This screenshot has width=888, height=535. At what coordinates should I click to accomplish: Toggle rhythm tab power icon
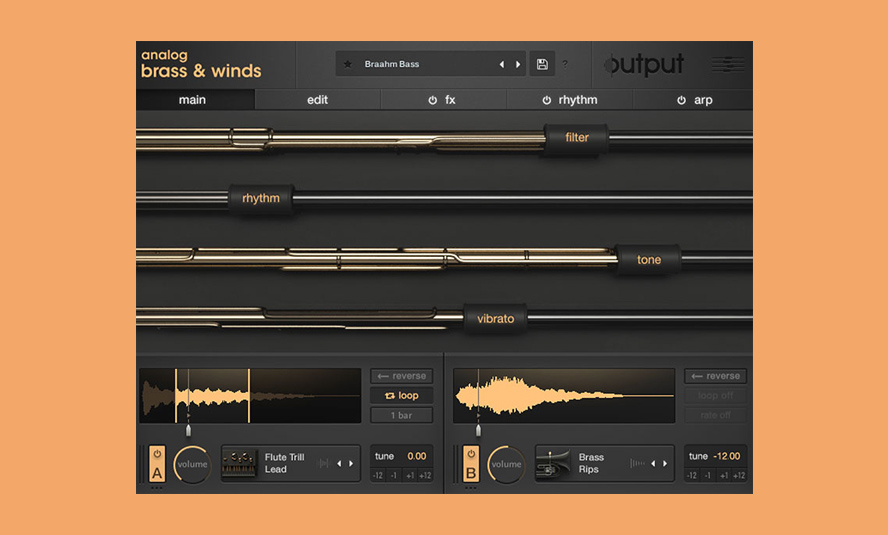click(x=547, y=100)
